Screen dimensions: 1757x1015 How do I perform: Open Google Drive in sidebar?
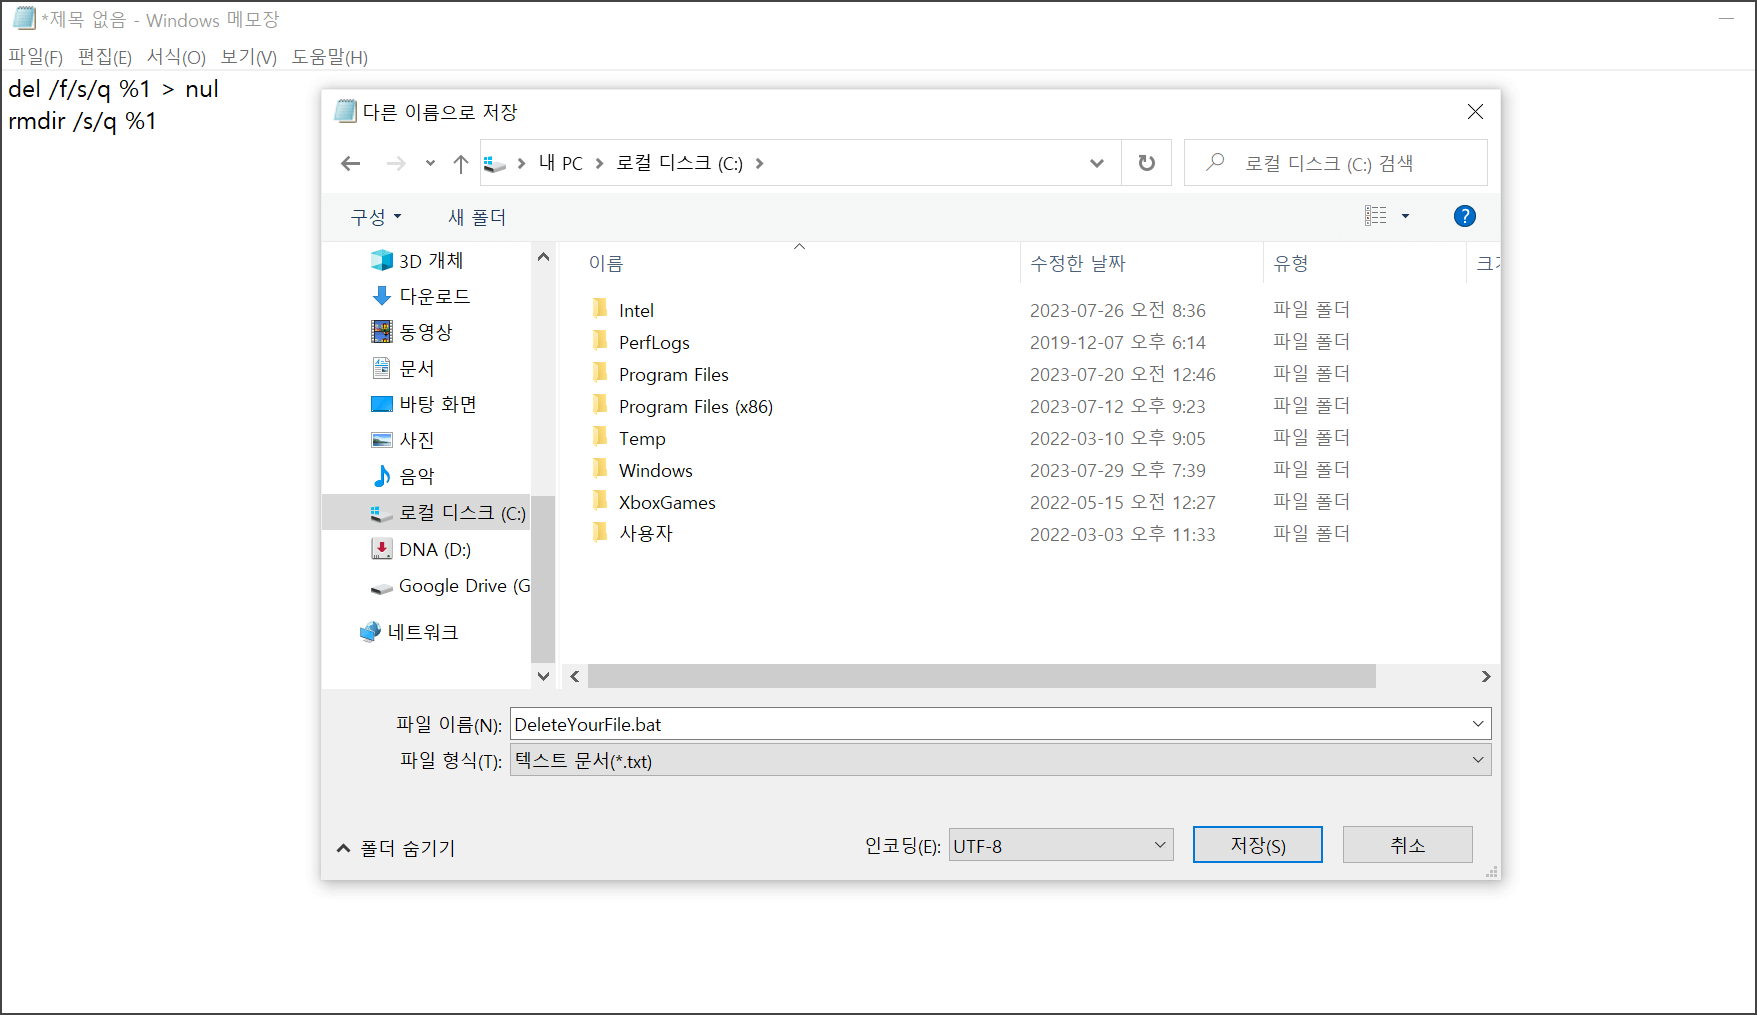(x=450, y=586)
